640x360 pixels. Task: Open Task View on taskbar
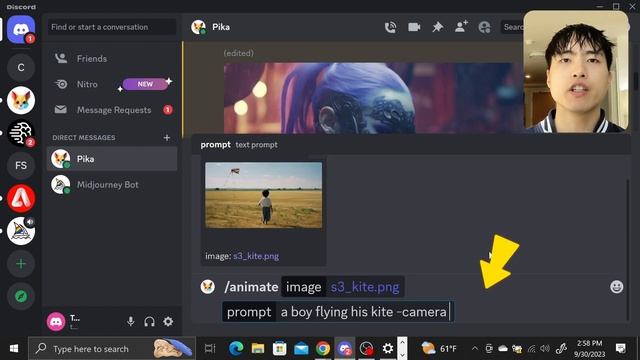pyautogui.click(x=210, y=349)
